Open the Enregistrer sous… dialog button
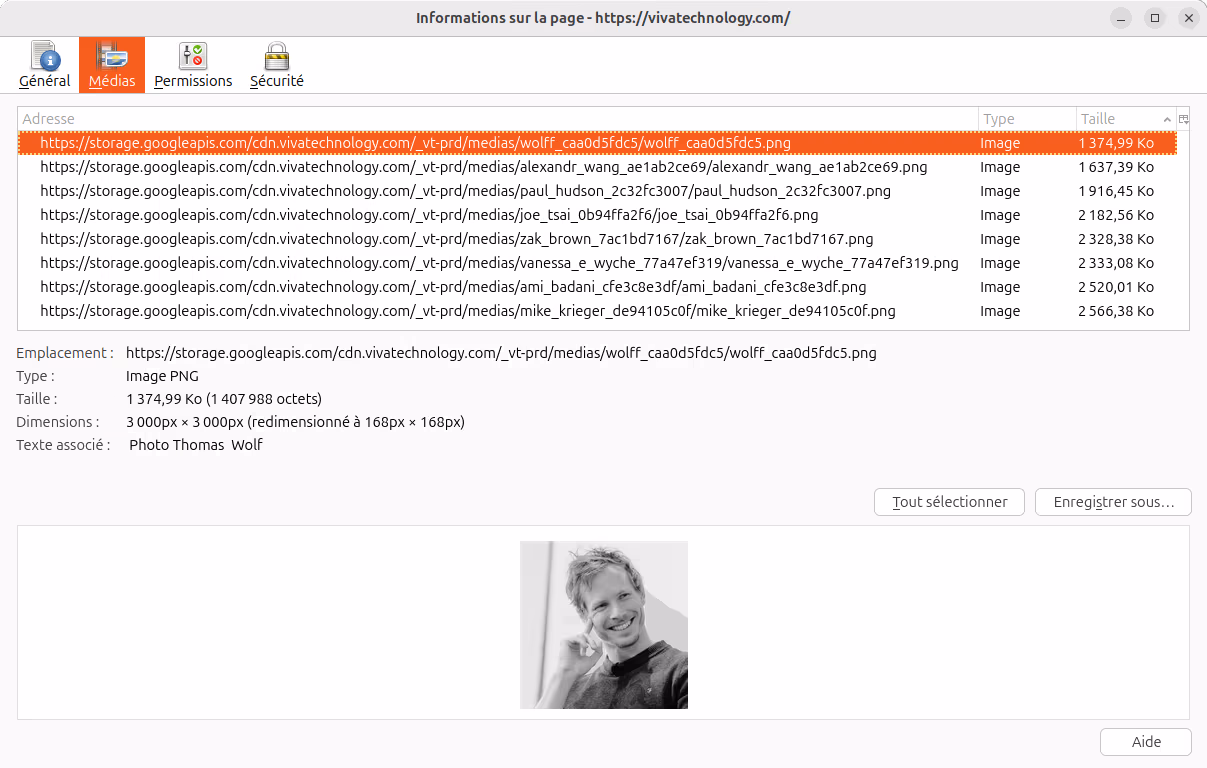The height and width of the screenshot is (768, 1207). pos(1113,502)
